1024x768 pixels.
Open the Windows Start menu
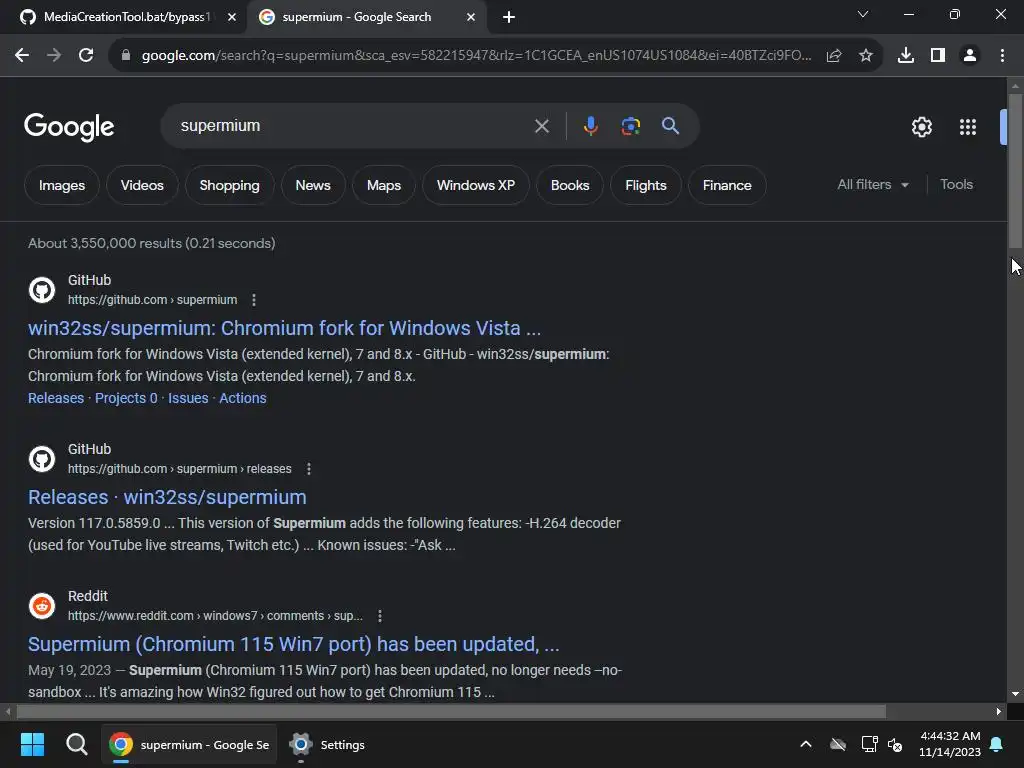coord(32,744)
